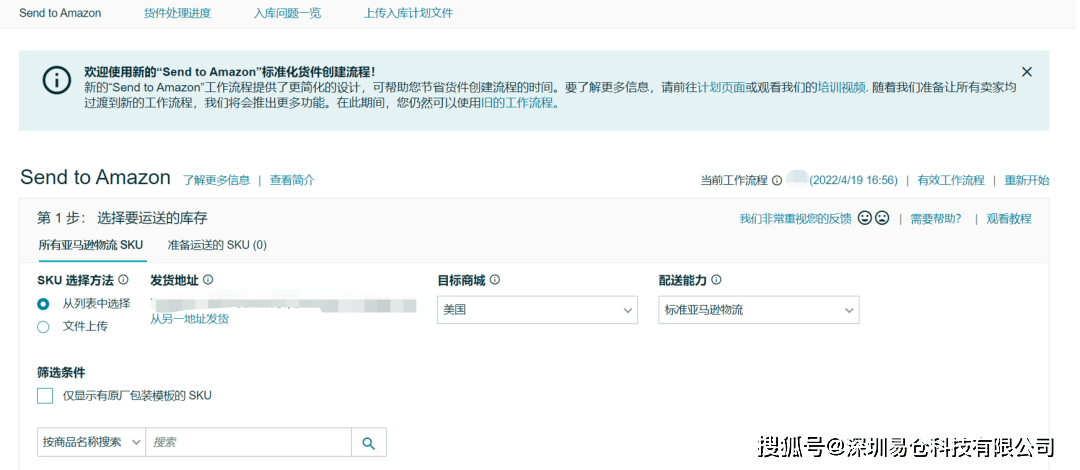Switch to 所有亚马逊物流 SKU tab
Image resolution: width=1080 pixels, height=470 pixels.
click(x=90, y=245)
